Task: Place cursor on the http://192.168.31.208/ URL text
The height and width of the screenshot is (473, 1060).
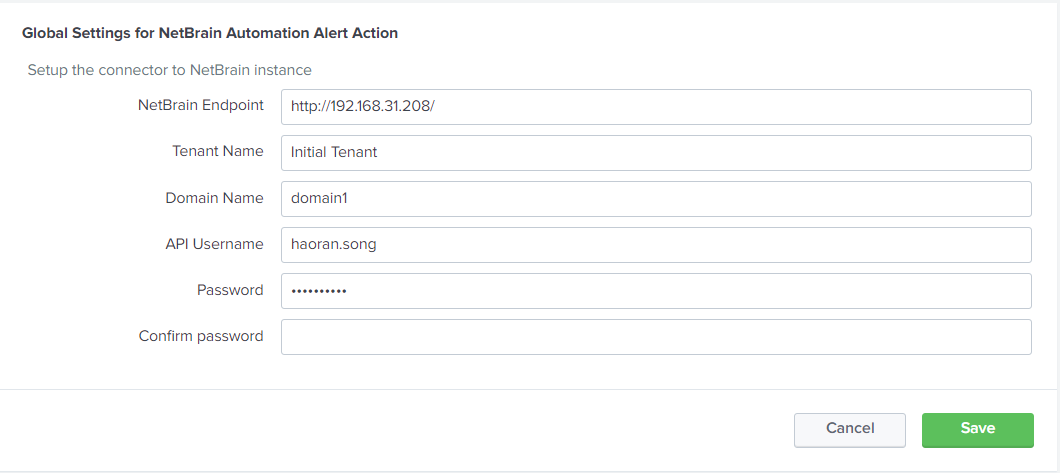Action: click(x=363, y=106)
